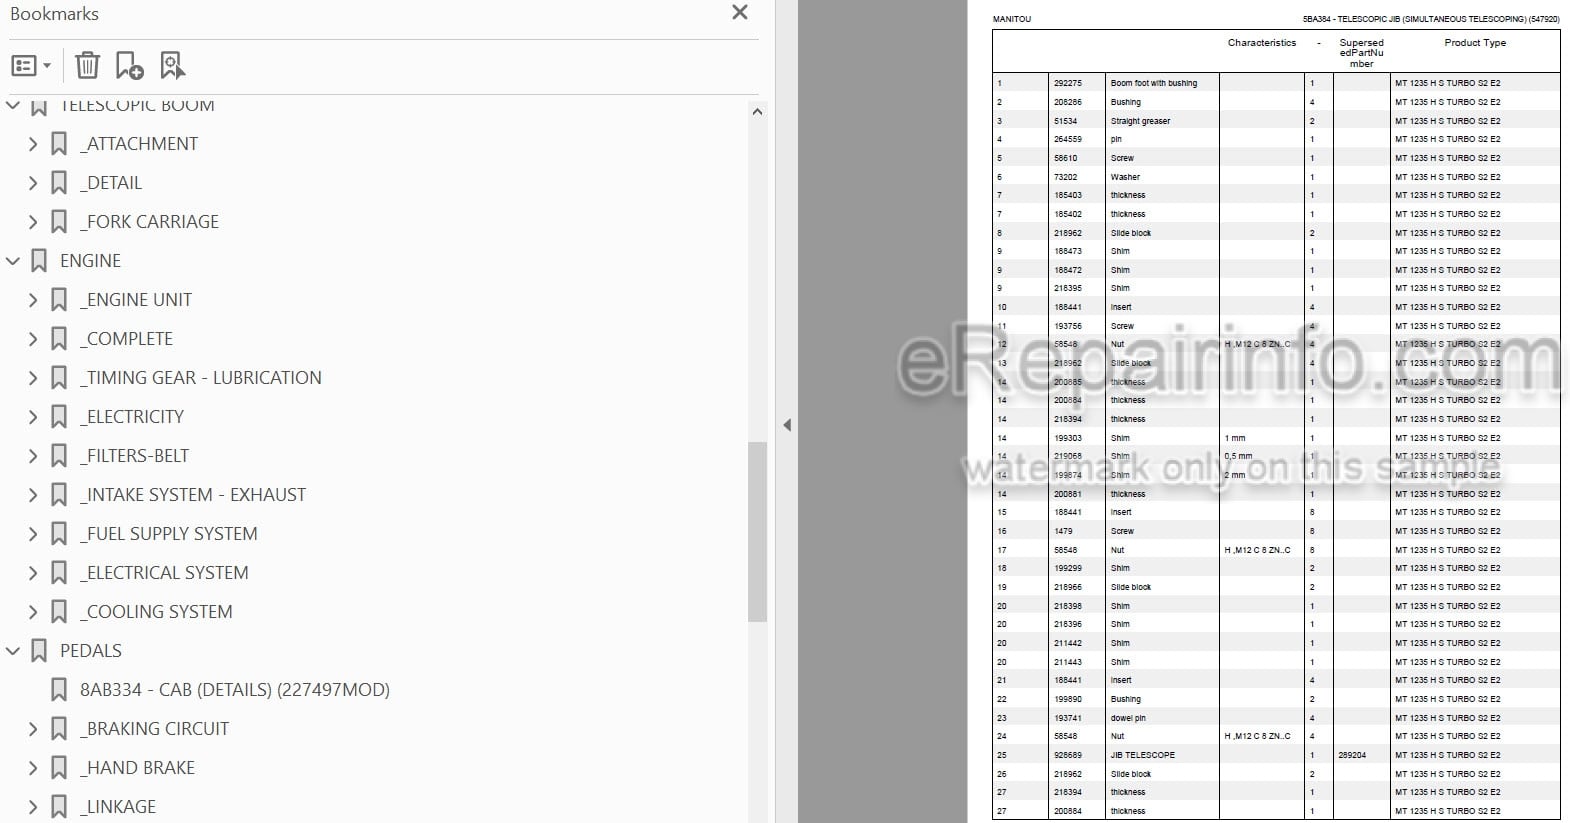Viewport: 1570px width, 823px height.
Task: Collapse the TELESCOPIC BOOM bookmark group
Action: (x=13, y=105)
